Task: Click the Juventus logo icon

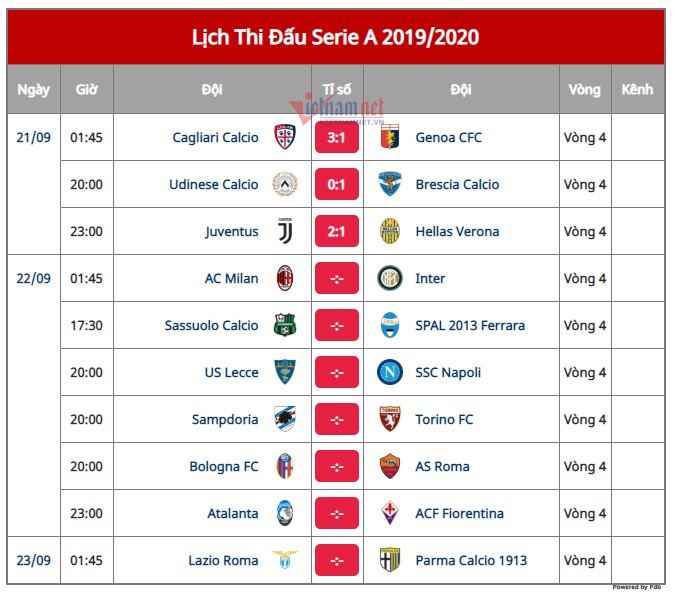Action: pyautogui.click(x=285, y=231)
